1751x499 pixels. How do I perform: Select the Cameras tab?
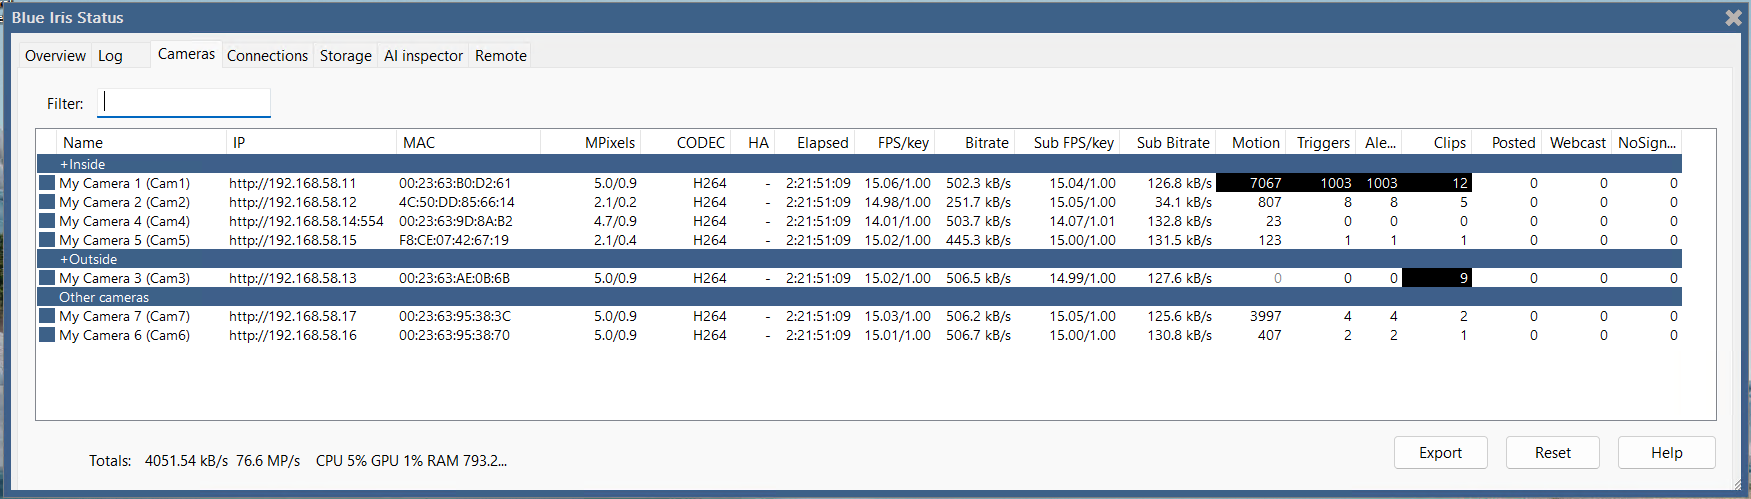(x=186, y=54)
